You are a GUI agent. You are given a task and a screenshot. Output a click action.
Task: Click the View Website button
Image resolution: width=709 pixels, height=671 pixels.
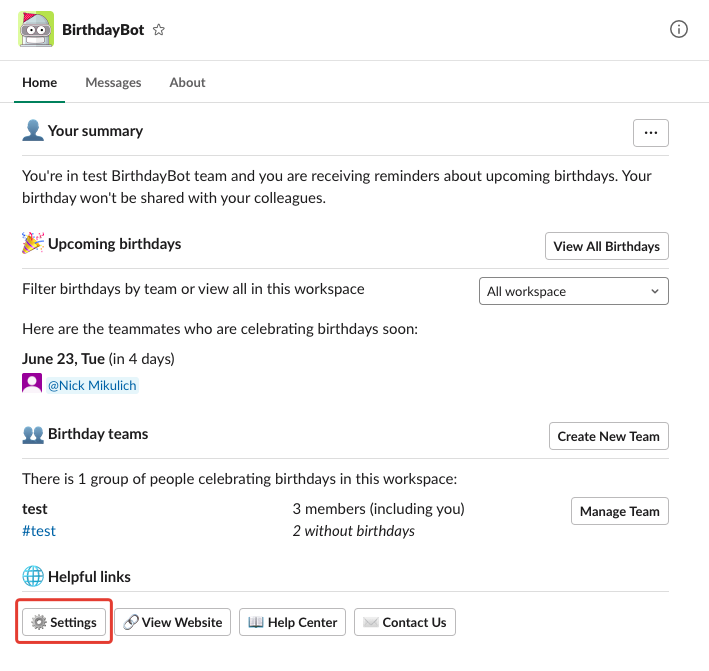173,622
